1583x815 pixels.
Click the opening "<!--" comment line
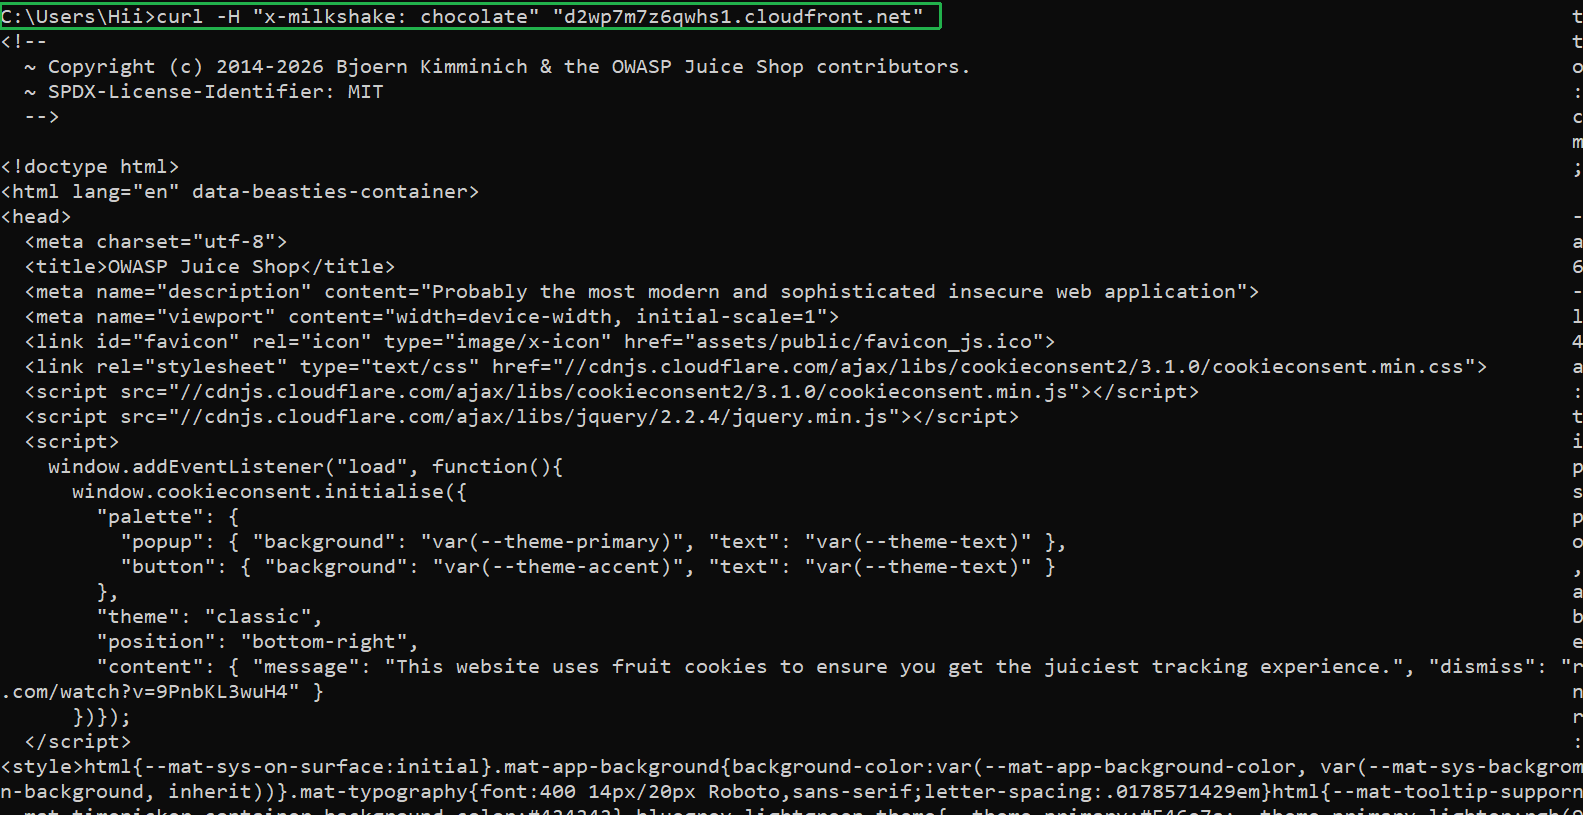24,42
